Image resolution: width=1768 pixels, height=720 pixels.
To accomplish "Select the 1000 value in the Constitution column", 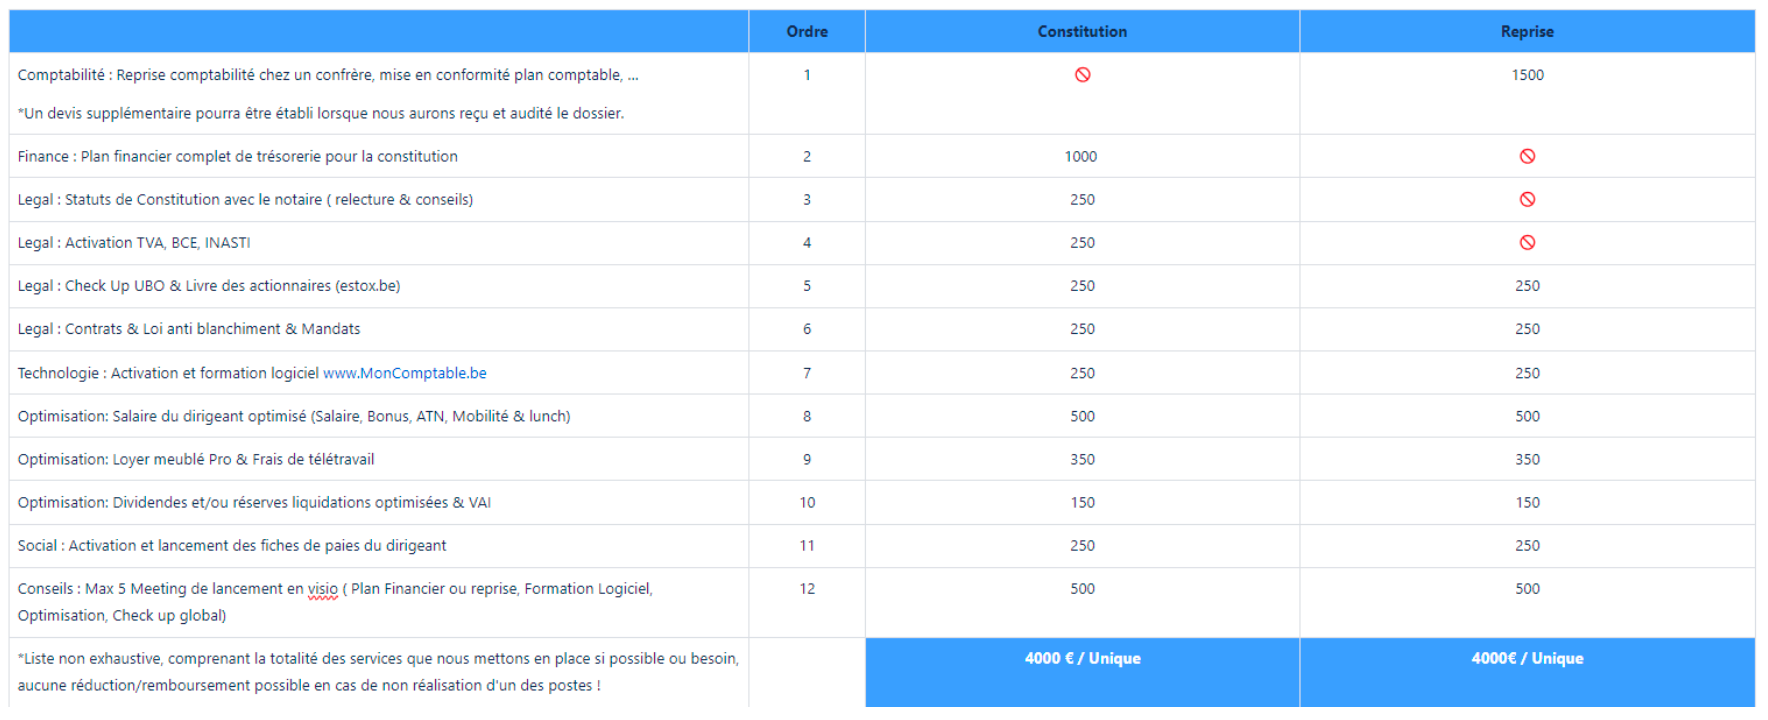I will (1081, 156).
